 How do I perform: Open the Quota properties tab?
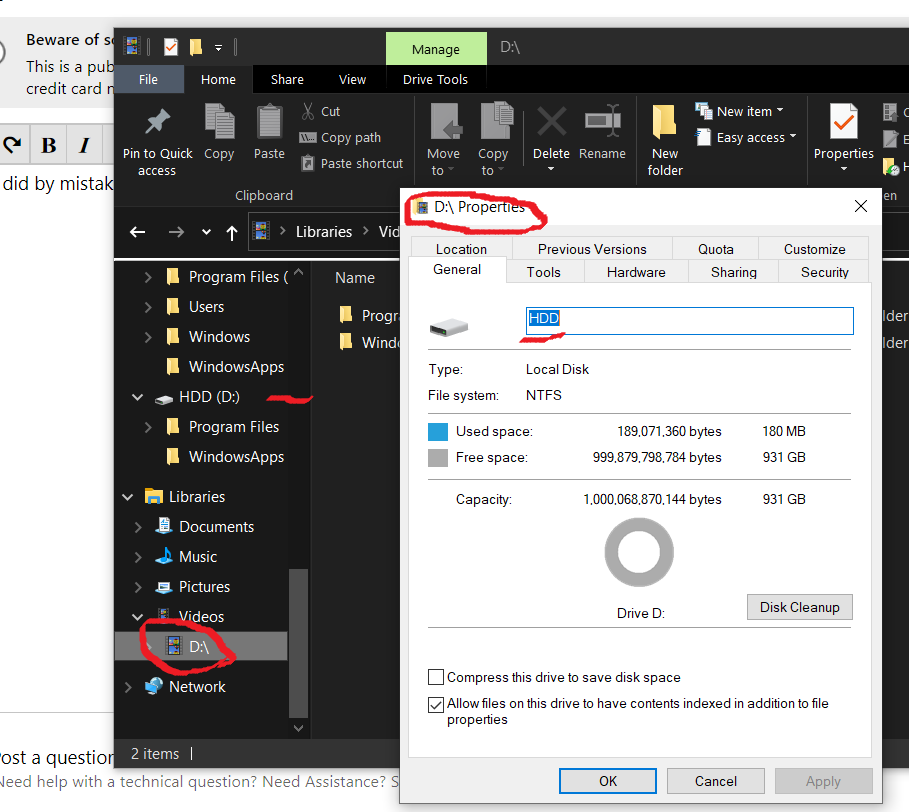click(715, 249)
